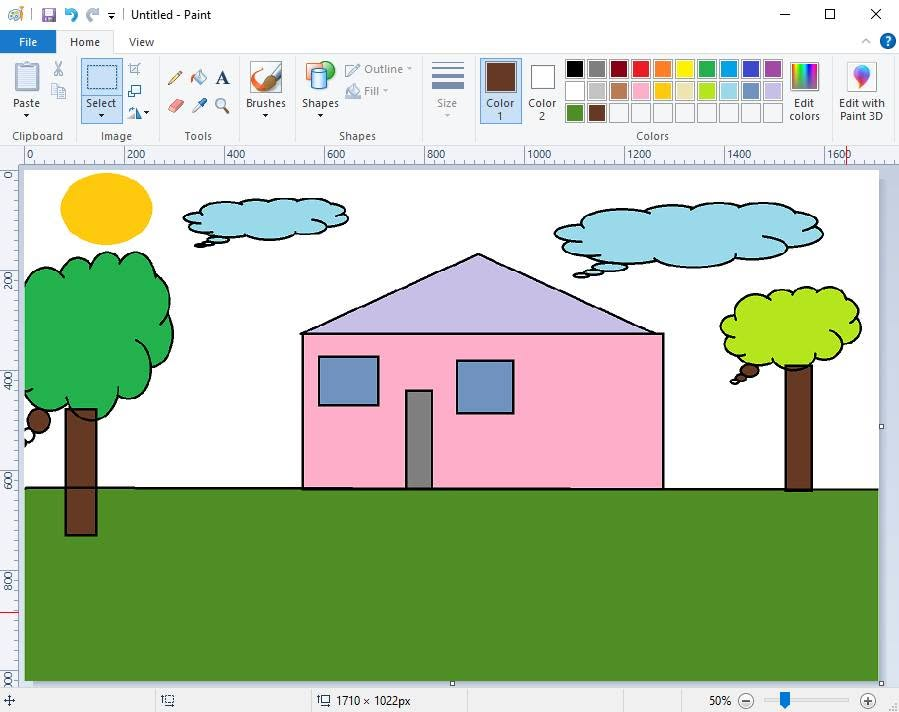
Task: Select the Color picker eyedropper tool
Action: tap(199, 105)
